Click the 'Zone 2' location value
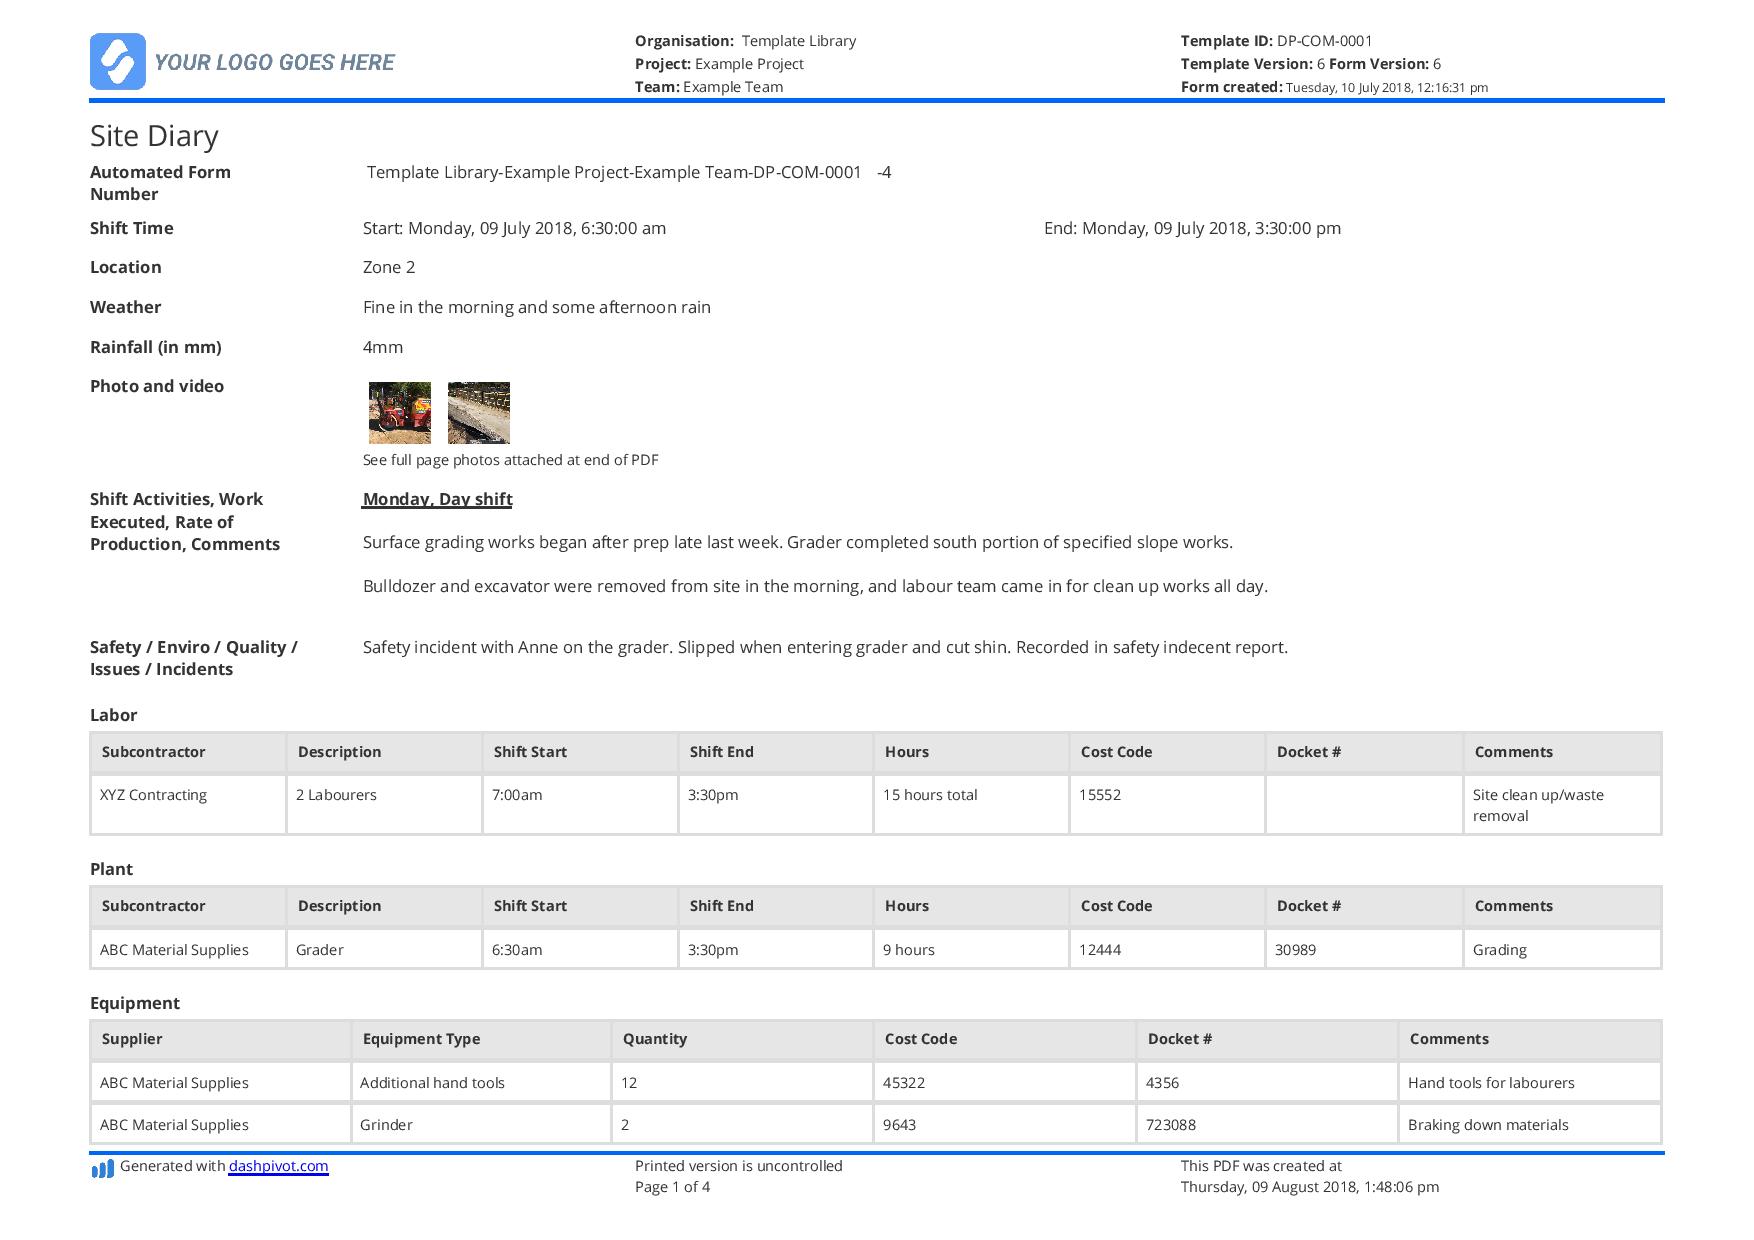The width and height of the screenshot is (1754, 1240). [x=389, y=267]
